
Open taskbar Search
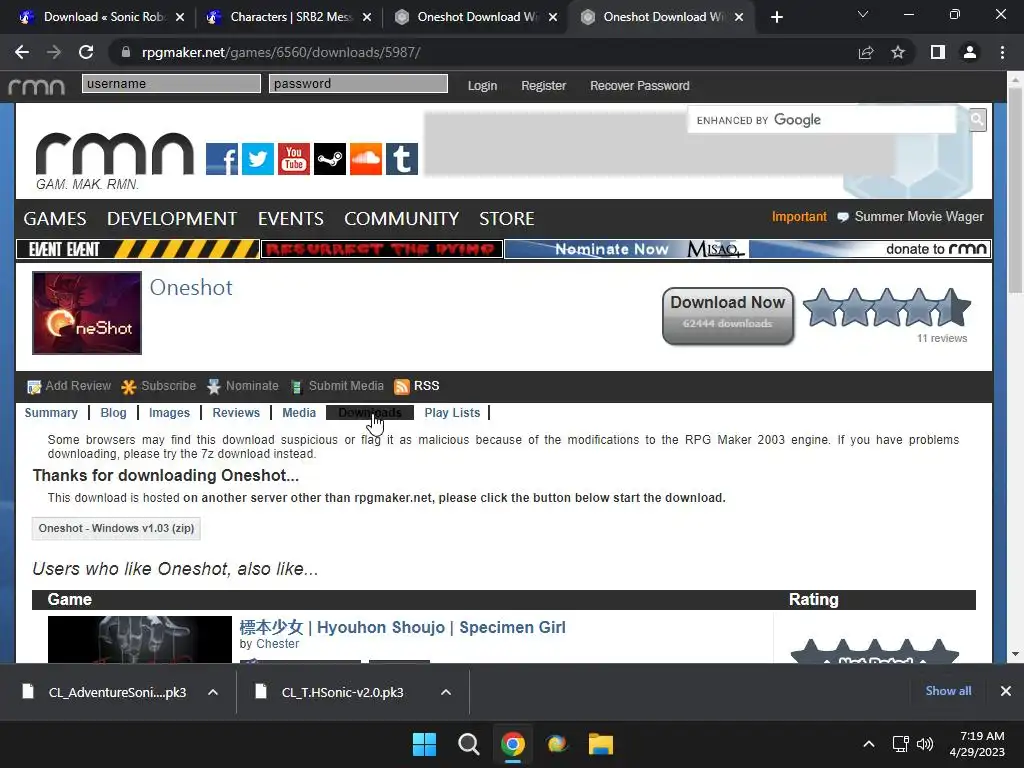pyautogui.click(x=468, y=744)
